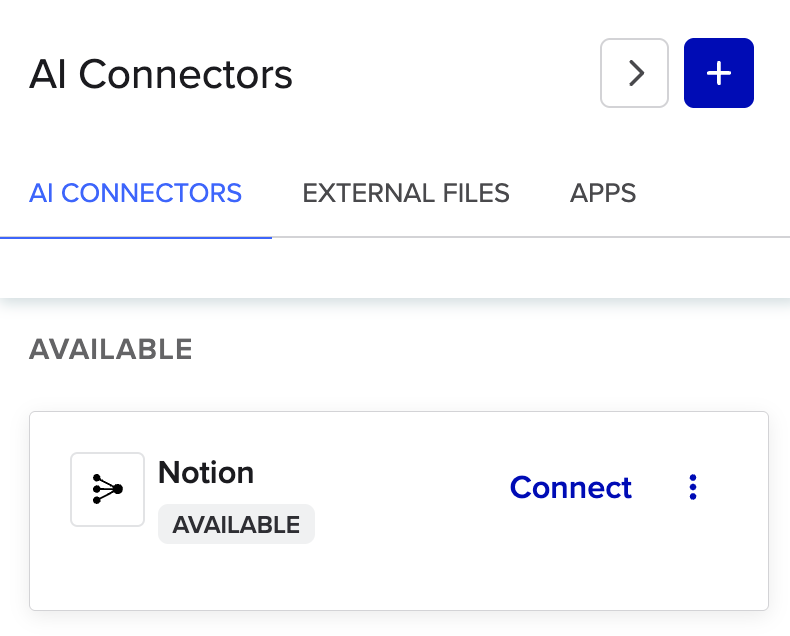Click gray background beside the AVAILABLE heading
The image size is (790, 636).
480,349
